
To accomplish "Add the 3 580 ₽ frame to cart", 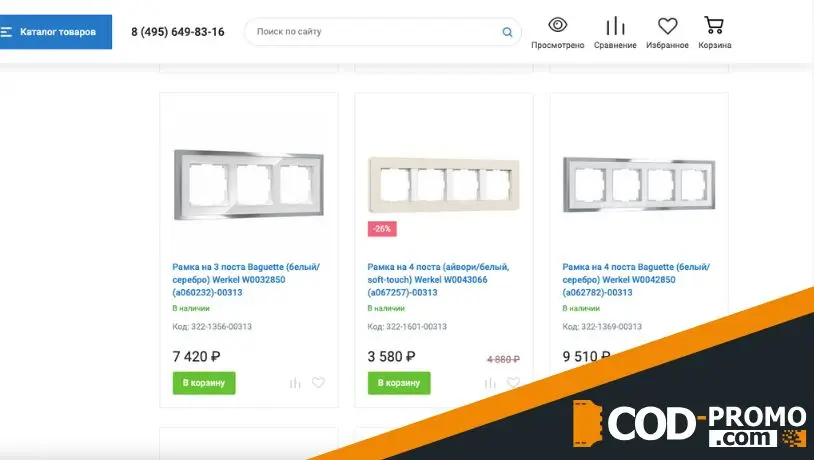I will coord(399,383).
